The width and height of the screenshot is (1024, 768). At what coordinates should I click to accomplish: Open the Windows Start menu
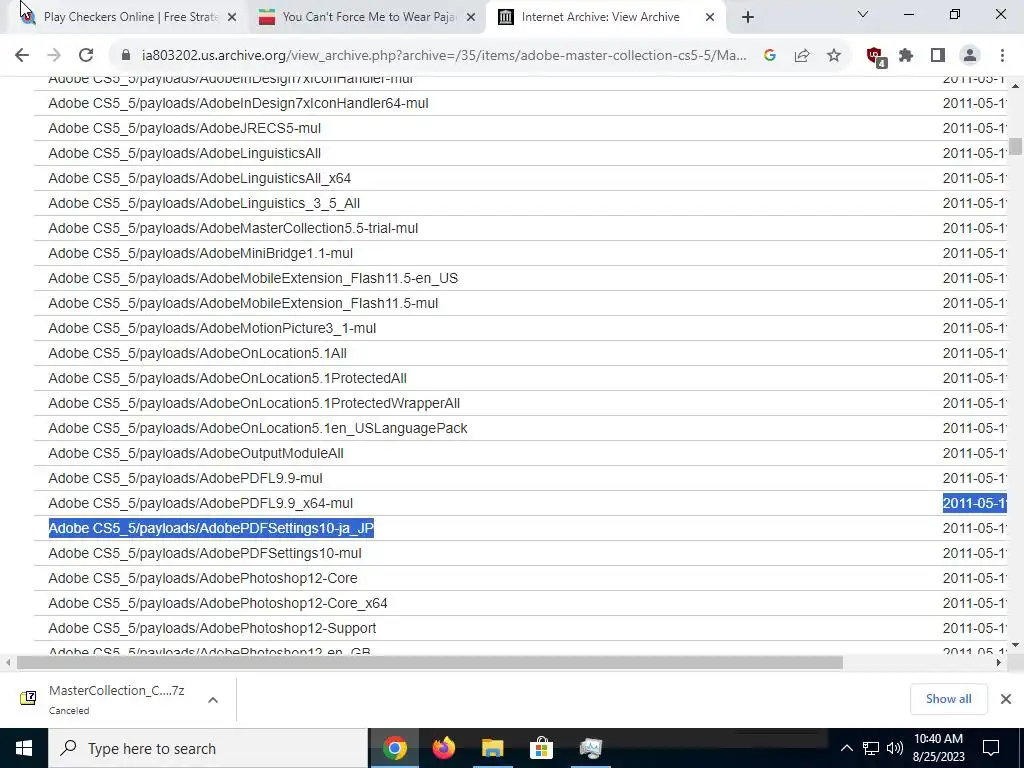24,748
